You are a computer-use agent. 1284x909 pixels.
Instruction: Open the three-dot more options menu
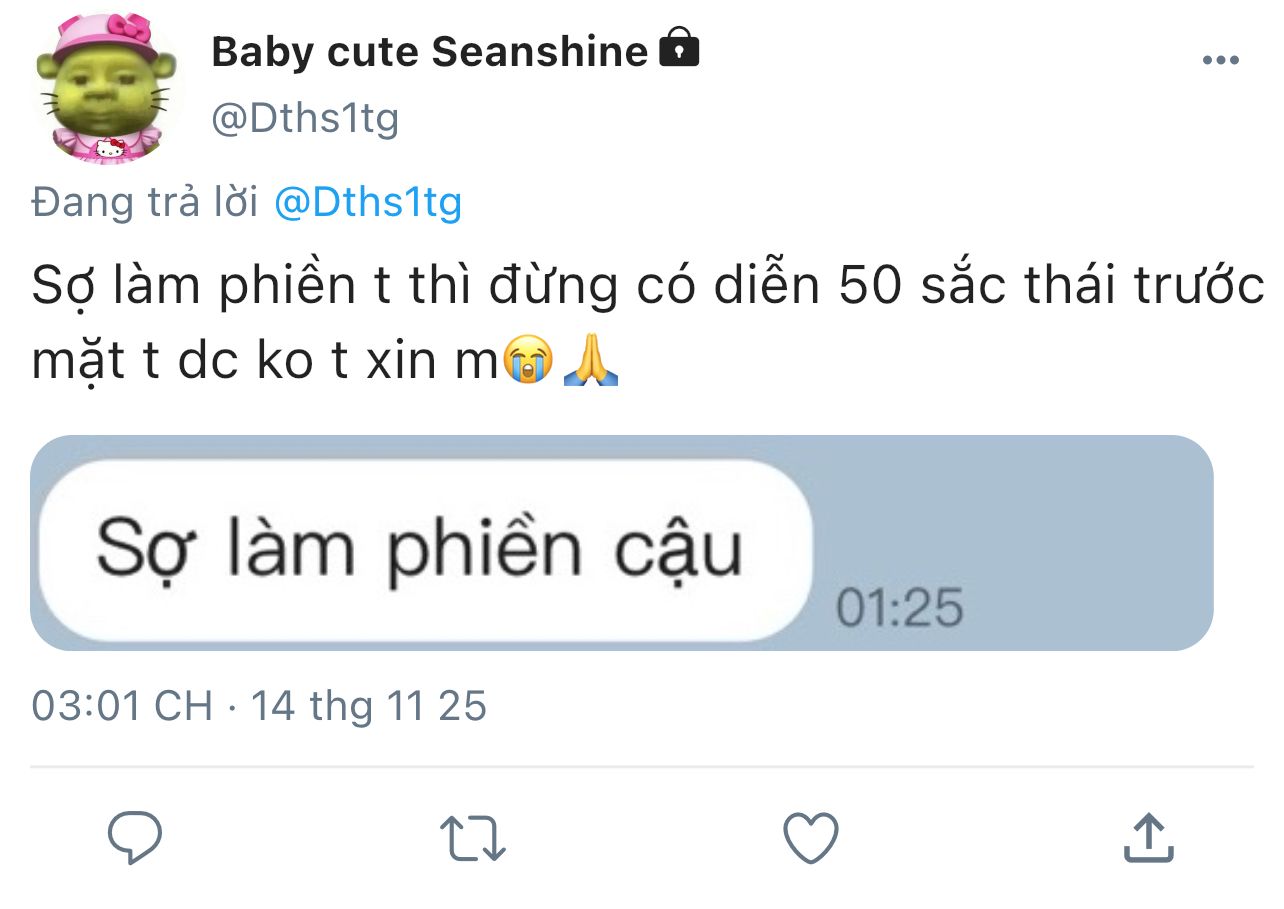pyautogui.click(x=1220, y=60)
